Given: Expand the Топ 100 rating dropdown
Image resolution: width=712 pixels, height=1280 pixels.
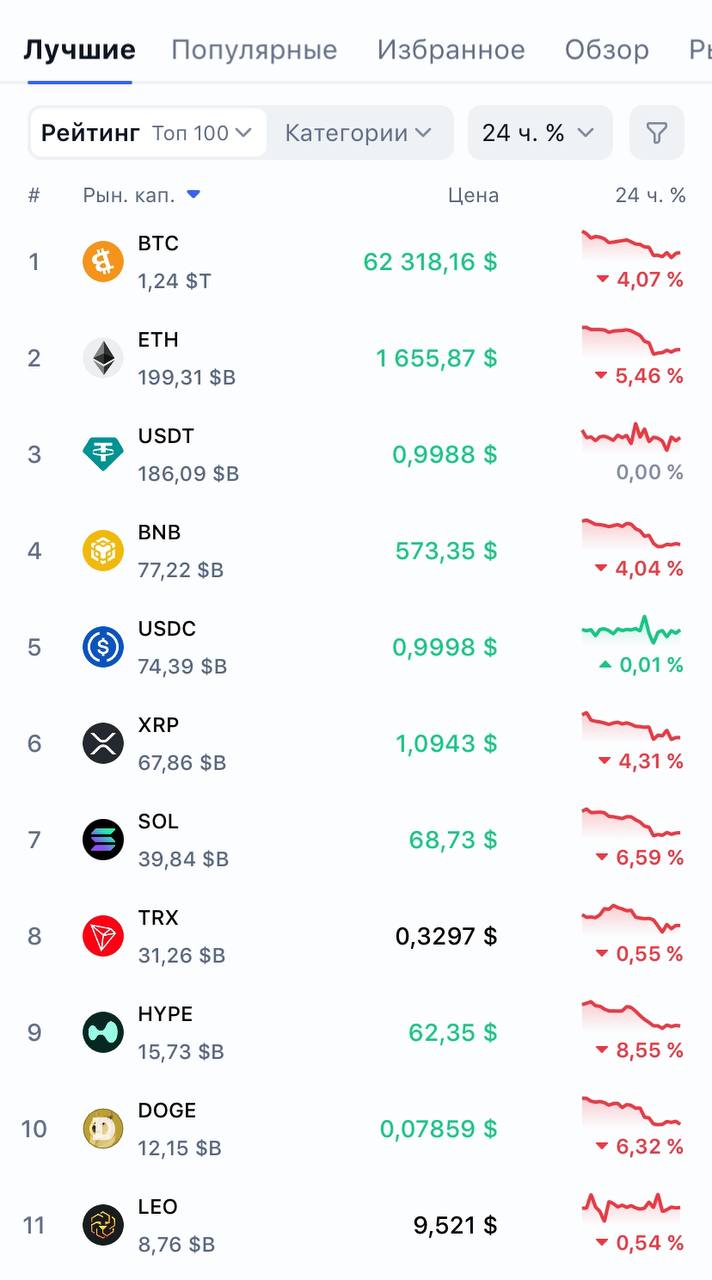Looking at the screenshot, I should [x=202, y=133].
